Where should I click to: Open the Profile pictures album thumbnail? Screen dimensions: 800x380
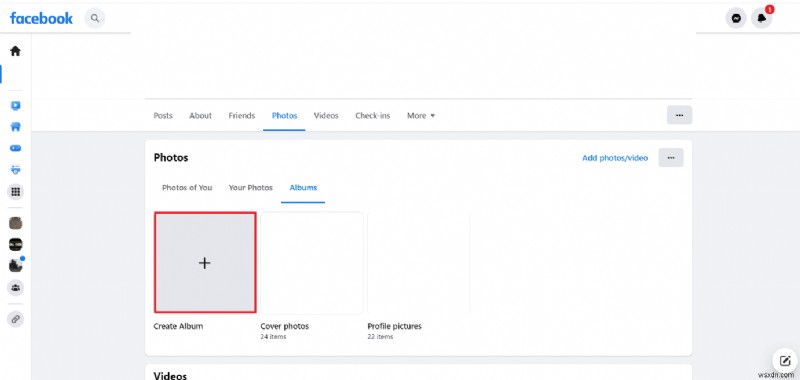coord(418,263)
